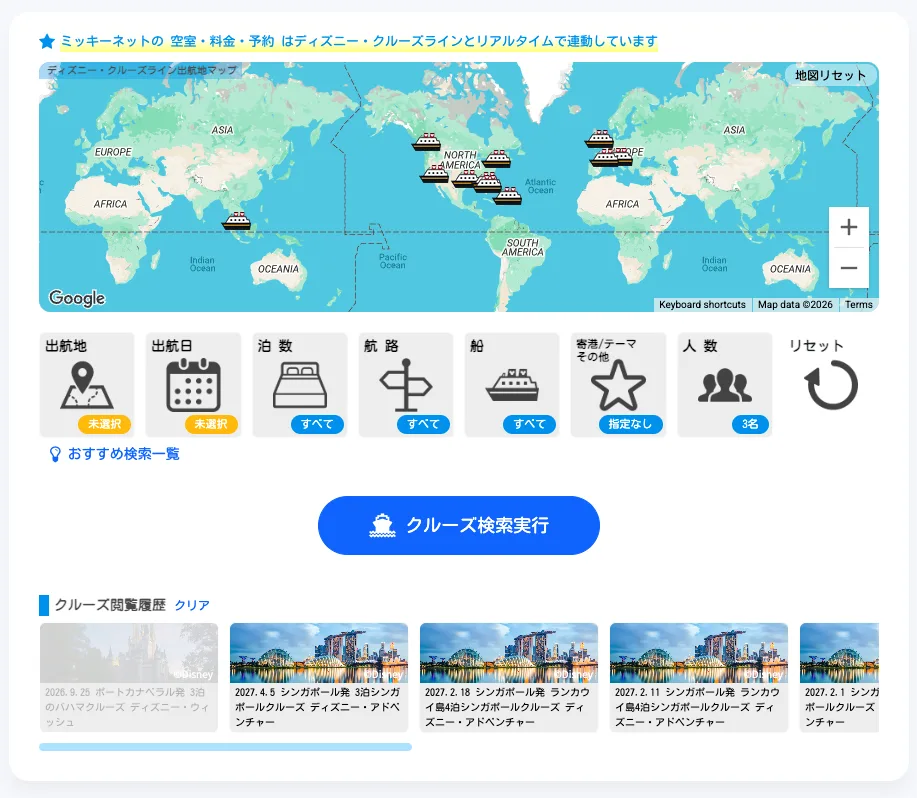Open the 2026.9.25 Port Canaveral cruise thumbnail
The height and width of the screenshot is (798, 917).
(x=129, y=677)
